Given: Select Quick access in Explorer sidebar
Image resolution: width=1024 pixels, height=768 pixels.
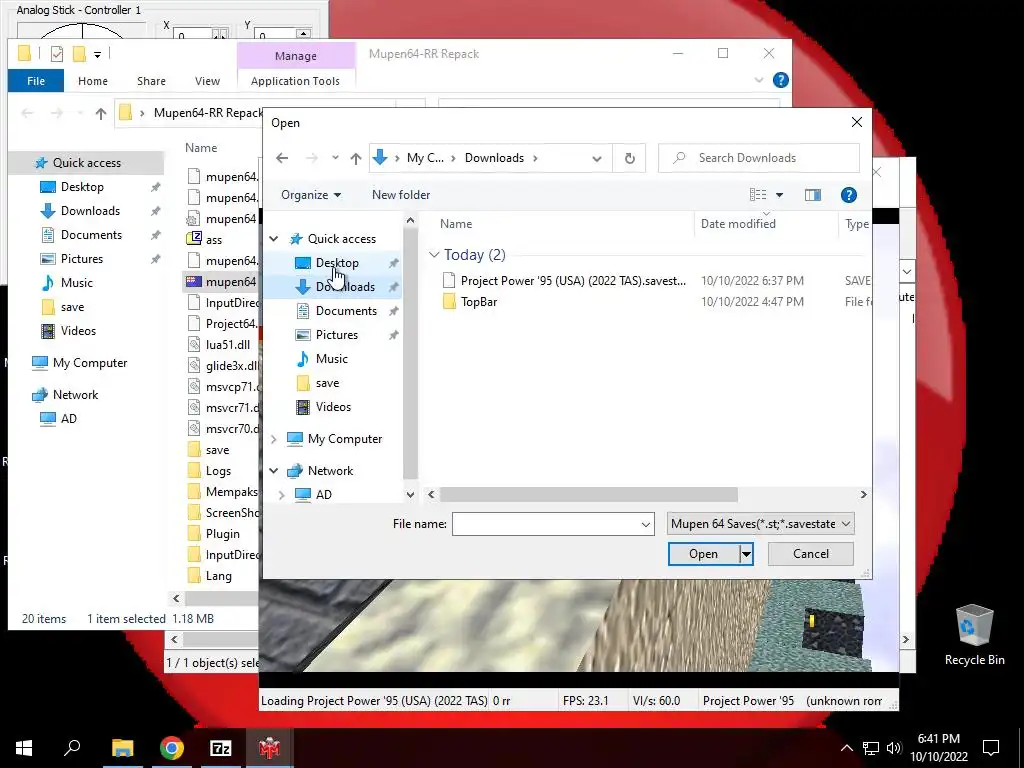Looking at the screenshot, I should (x=86, y=163).
